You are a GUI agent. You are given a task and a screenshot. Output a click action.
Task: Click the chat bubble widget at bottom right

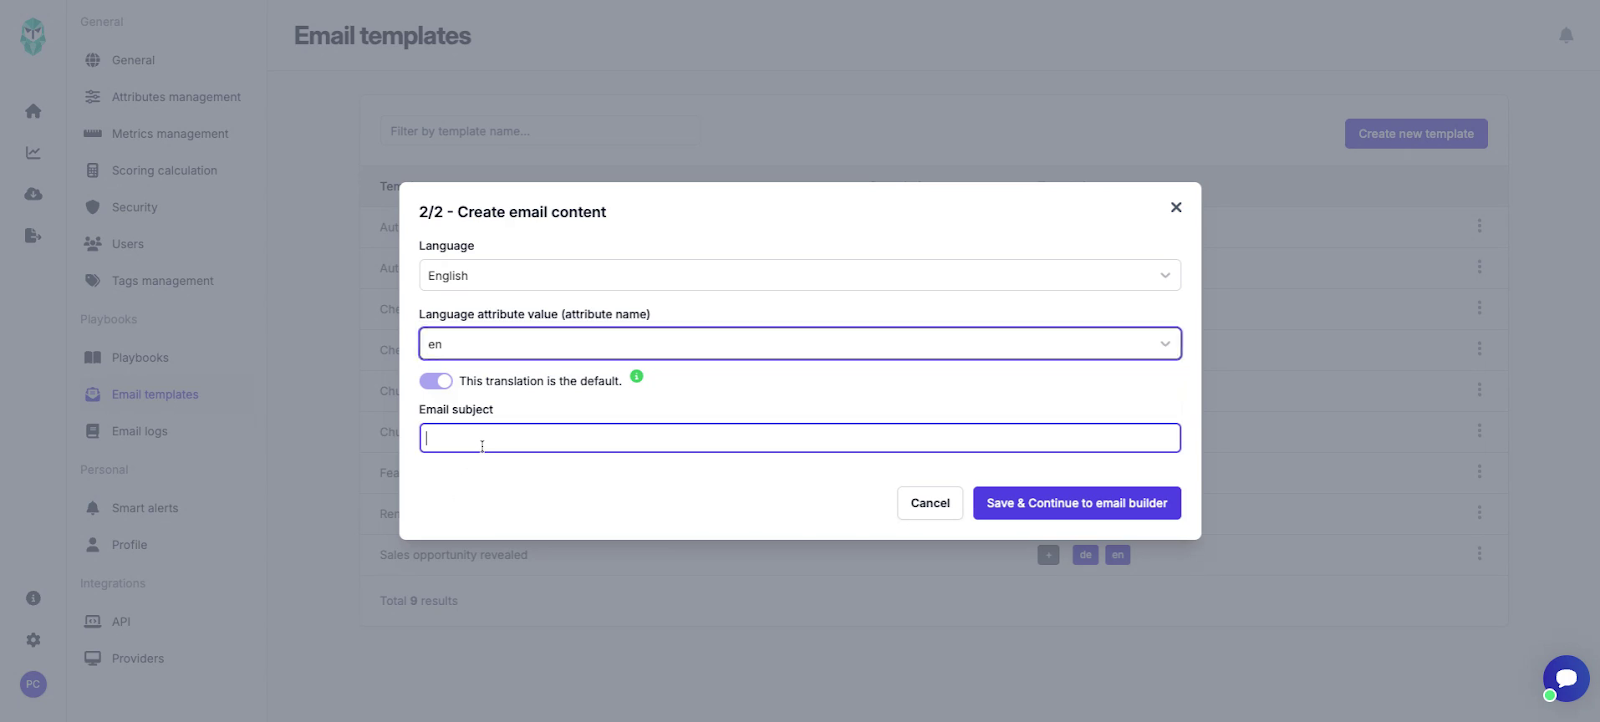click(1565, 678)
